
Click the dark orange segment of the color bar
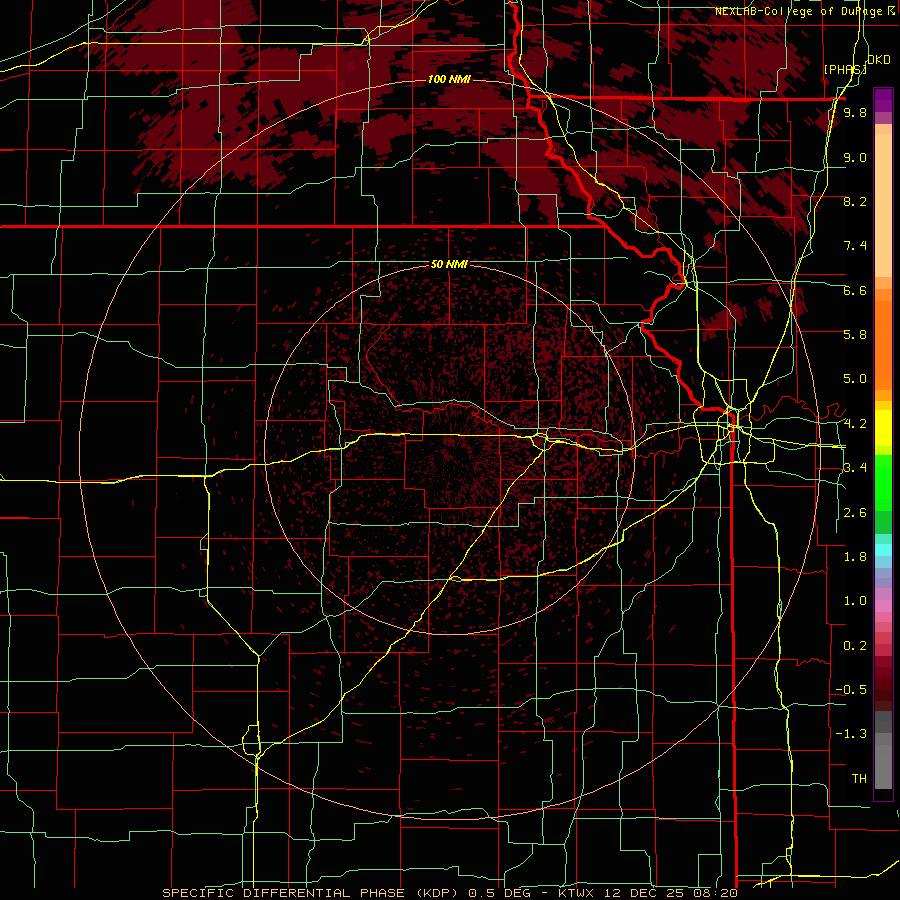[x=883, y=346]
